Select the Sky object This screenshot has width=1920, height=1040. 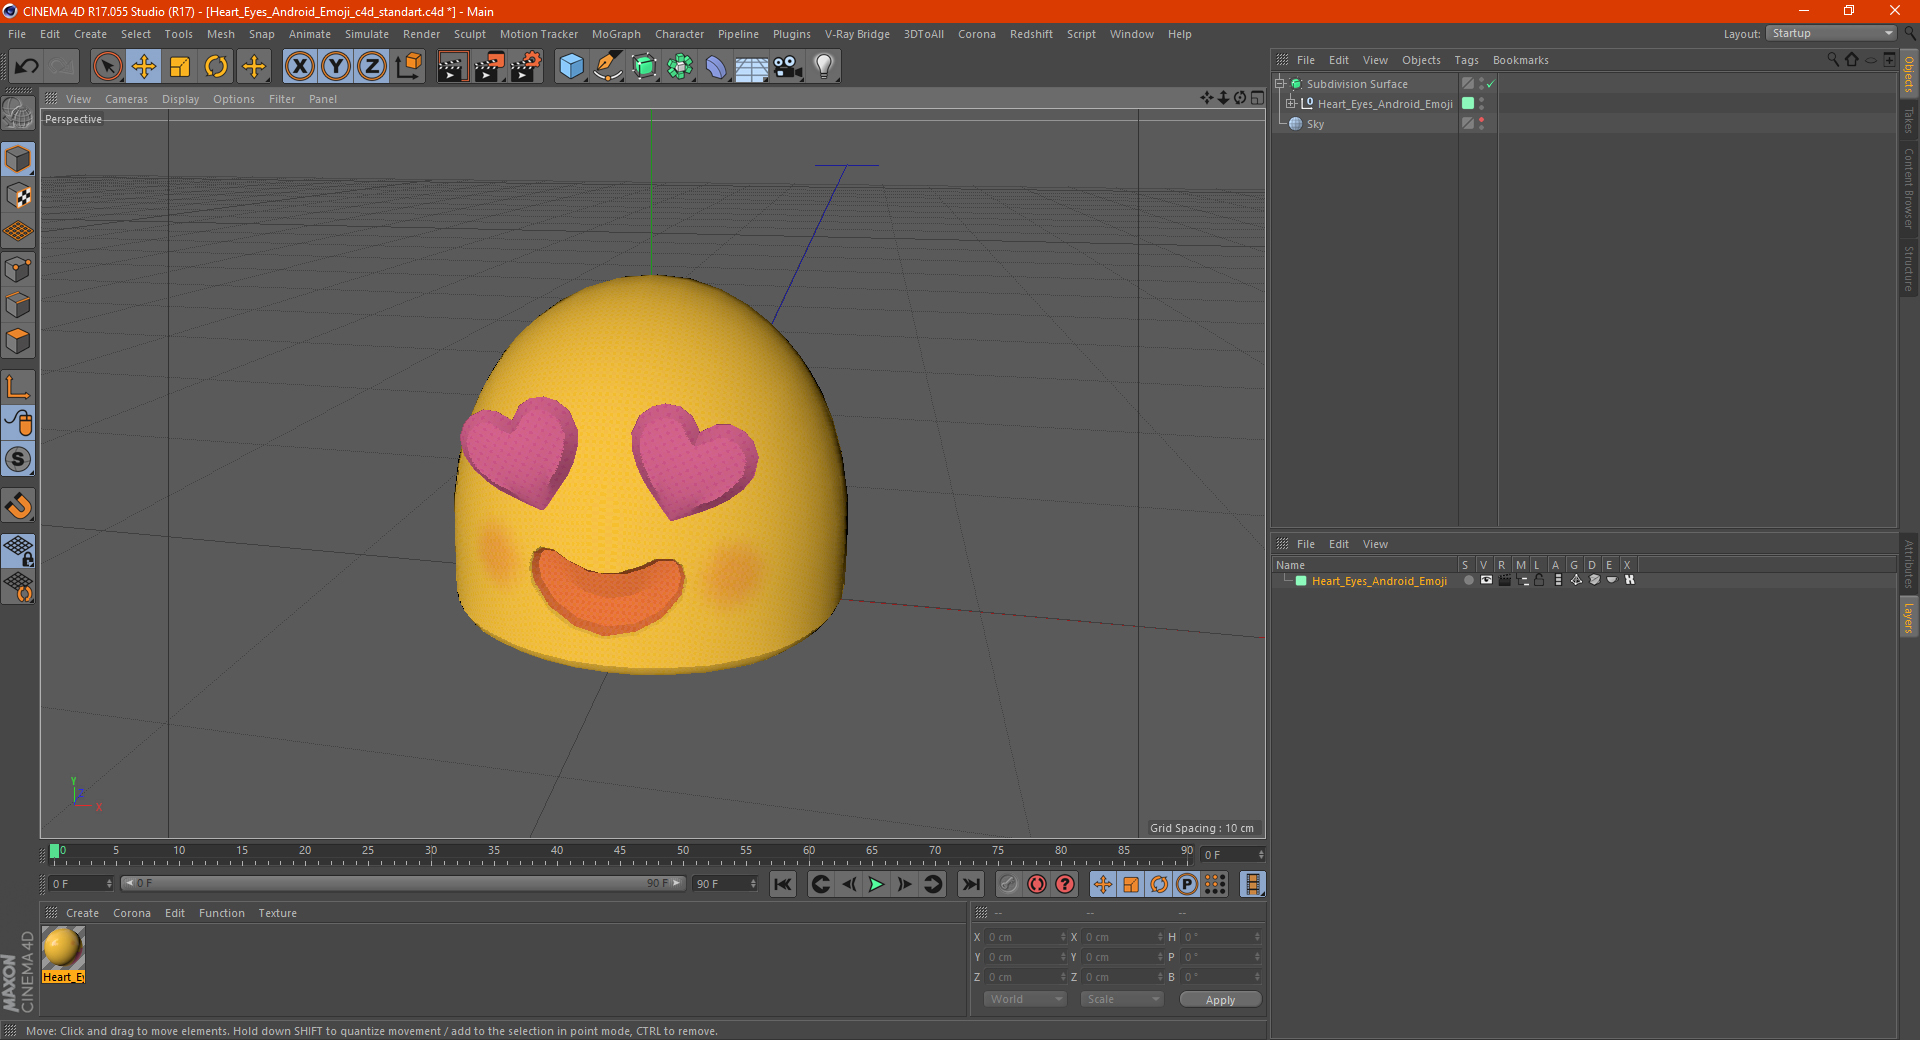[x=1314, y=124]
